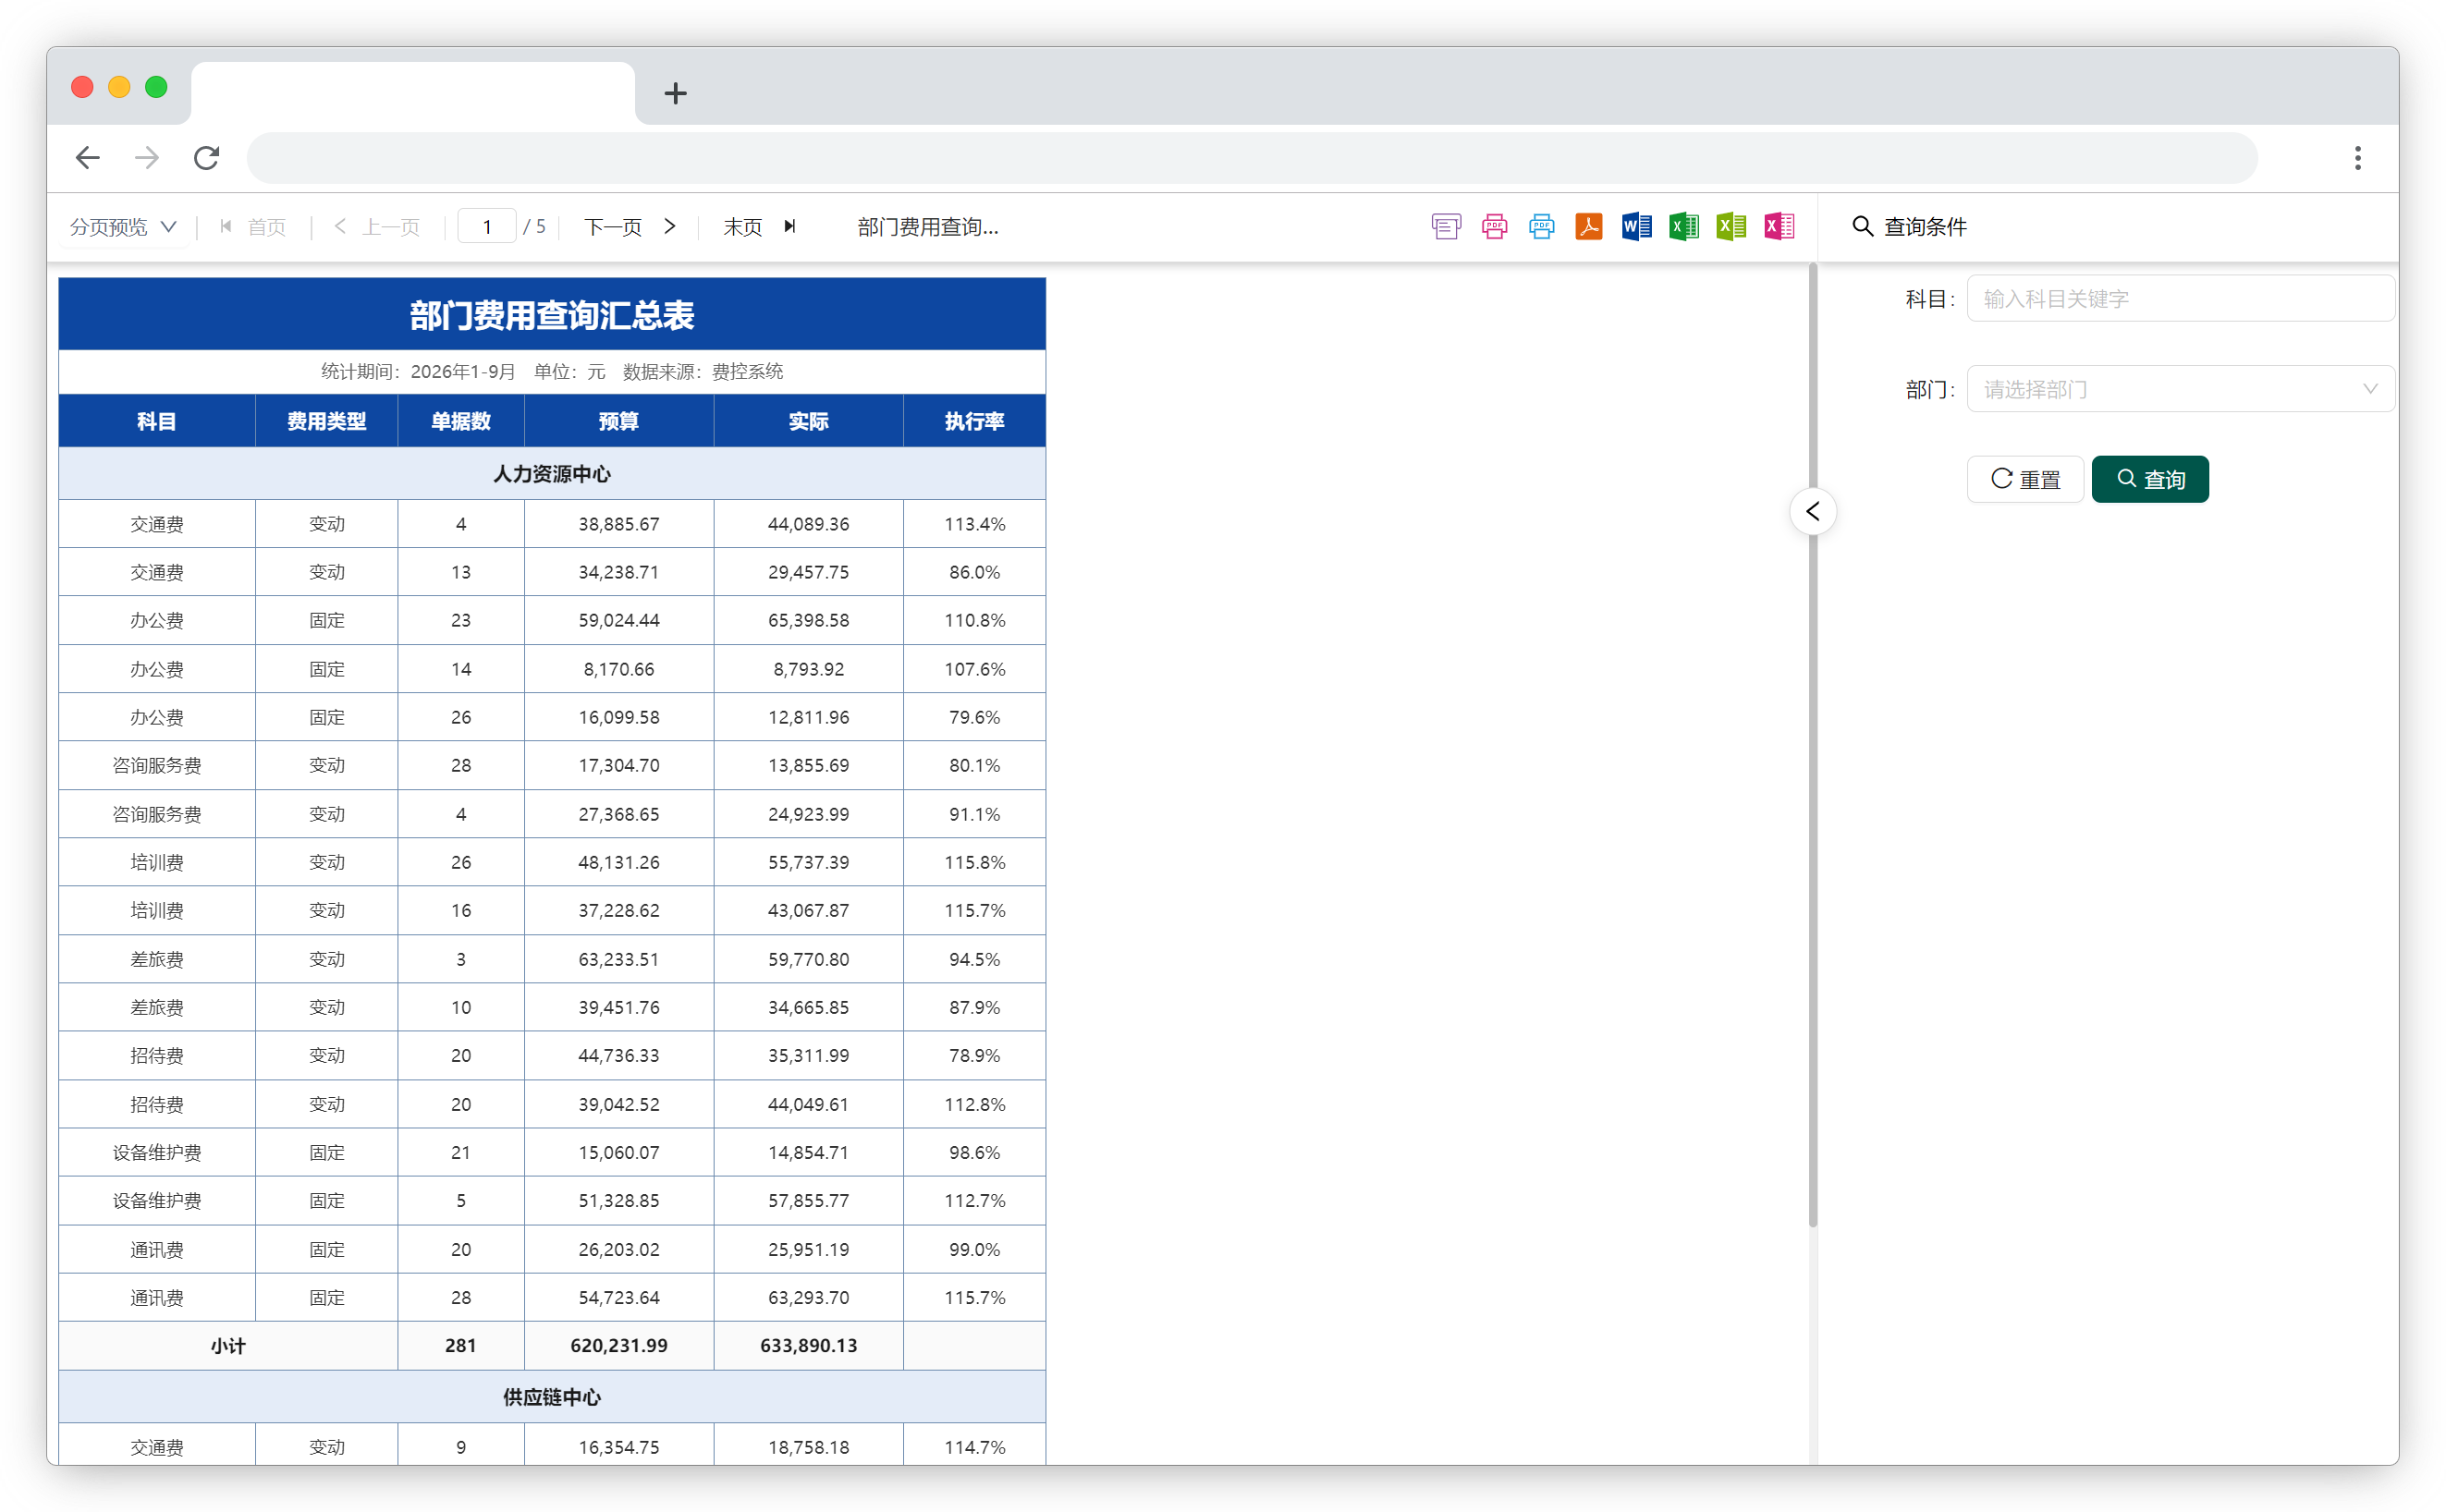Image resolution: width=2446 pixels, height=1512 pixels.
Task: Open the 分页预览 view mode dropdown
Action: pyautogui.click(x=123, y=227)
